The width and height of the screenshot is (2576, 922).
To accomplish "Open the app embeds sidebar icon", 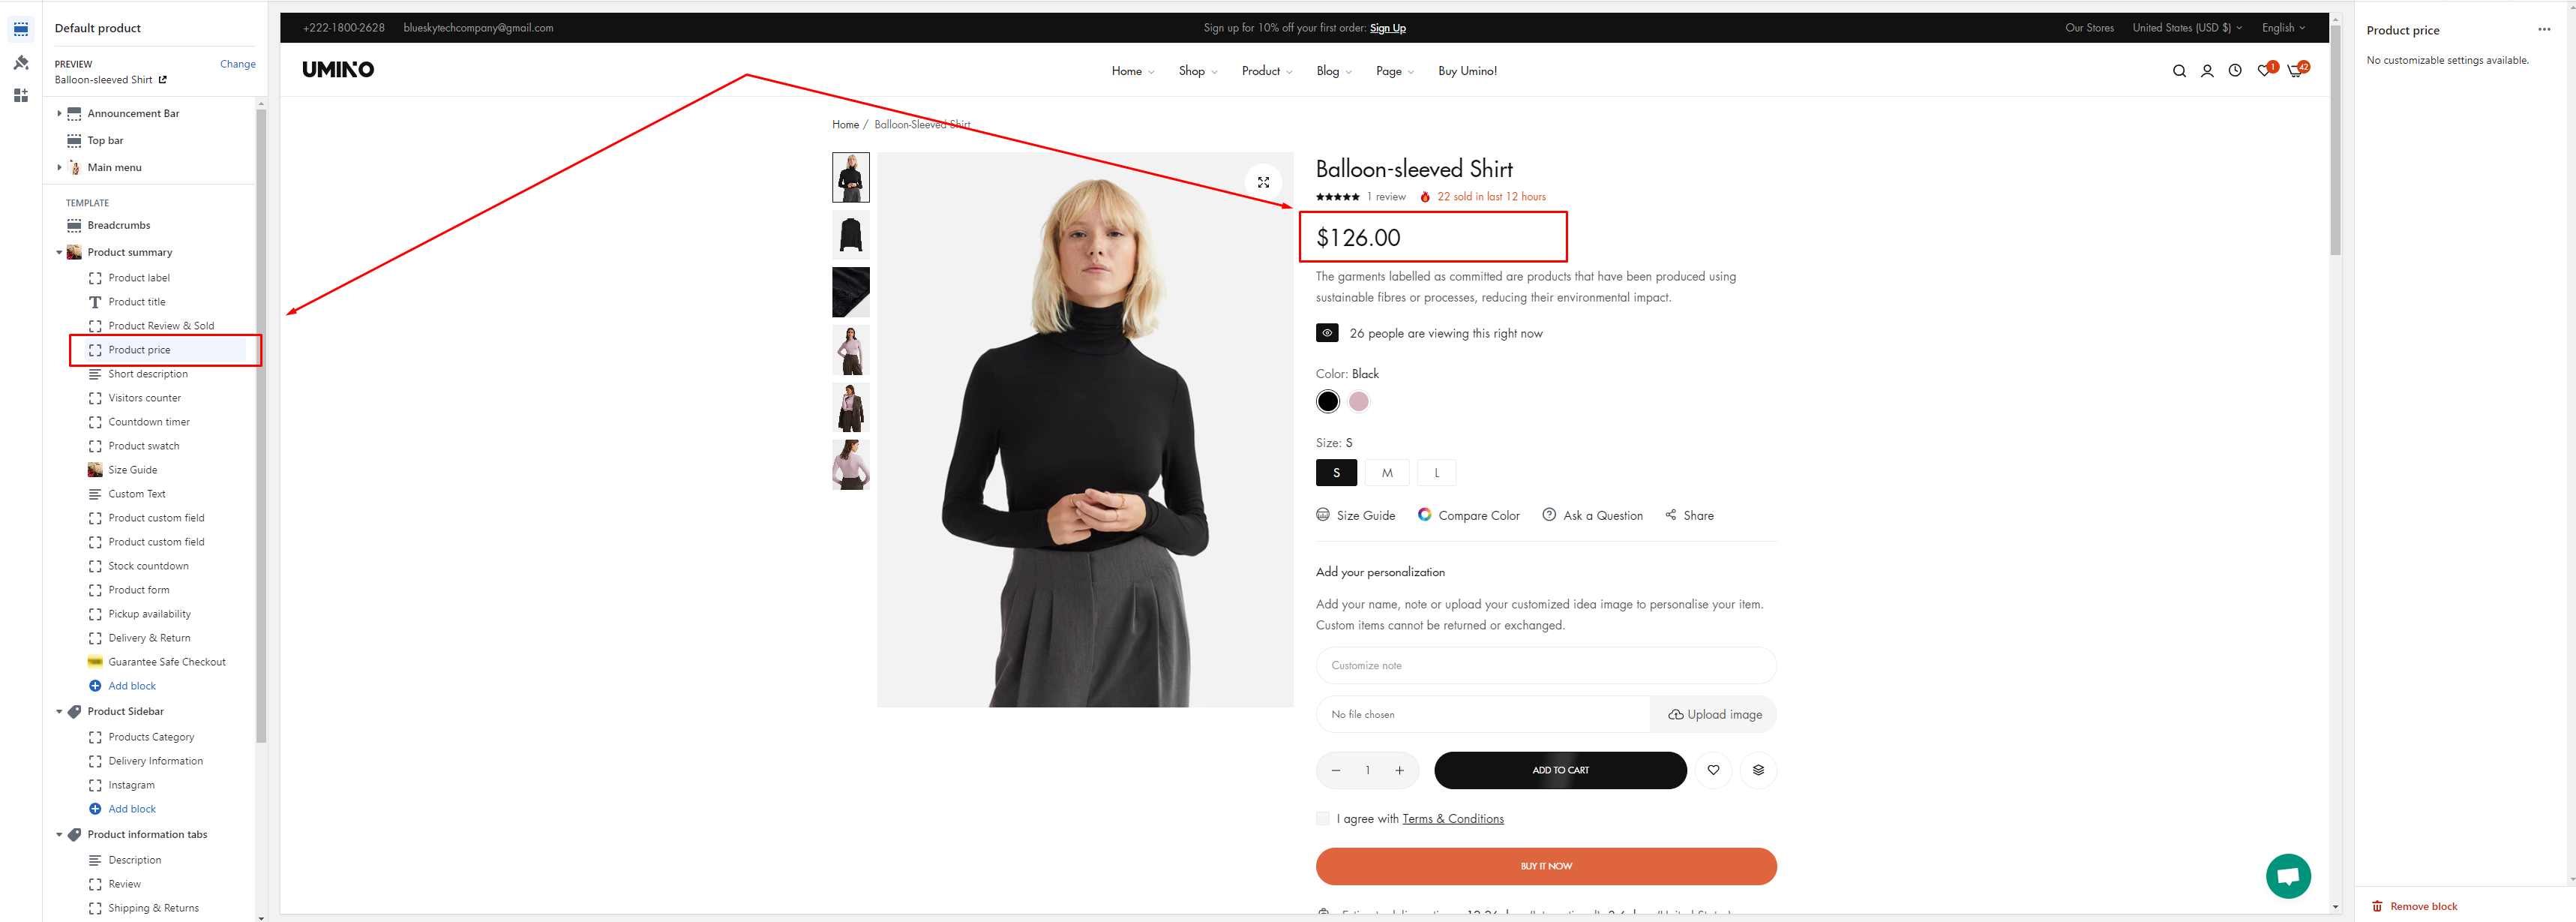I will click(x=21, y=96).
